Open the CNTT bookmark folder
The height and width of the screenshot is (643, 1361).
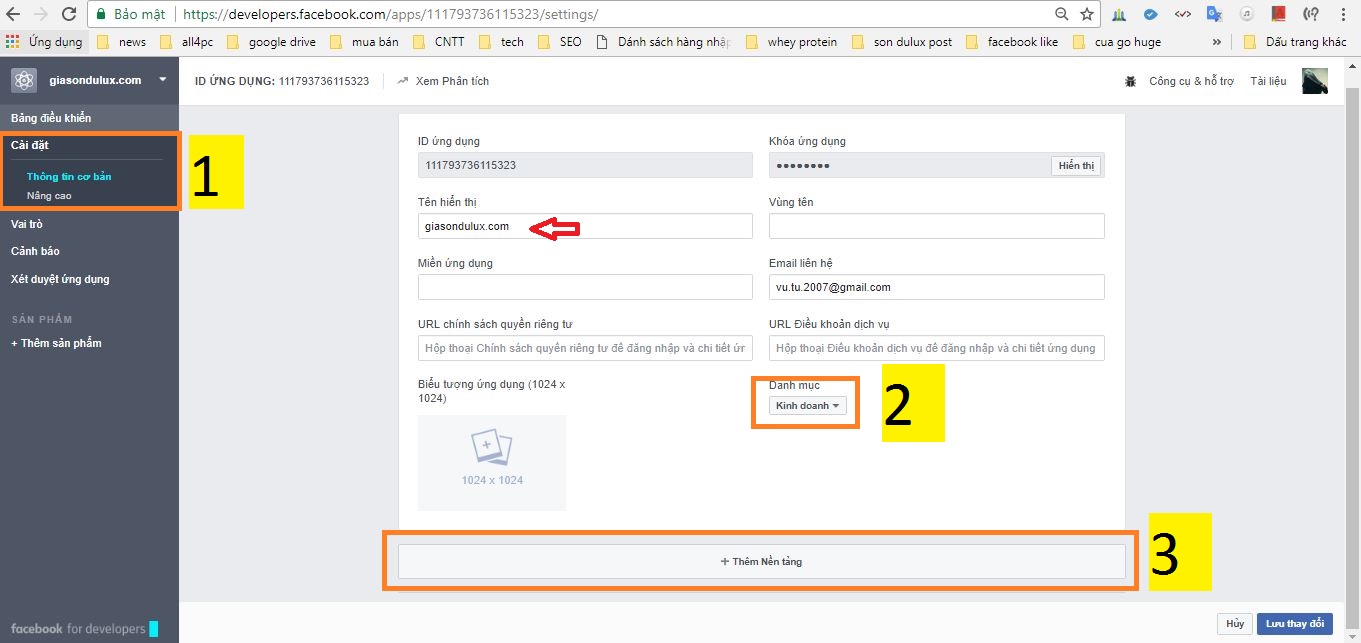point(440,42)
